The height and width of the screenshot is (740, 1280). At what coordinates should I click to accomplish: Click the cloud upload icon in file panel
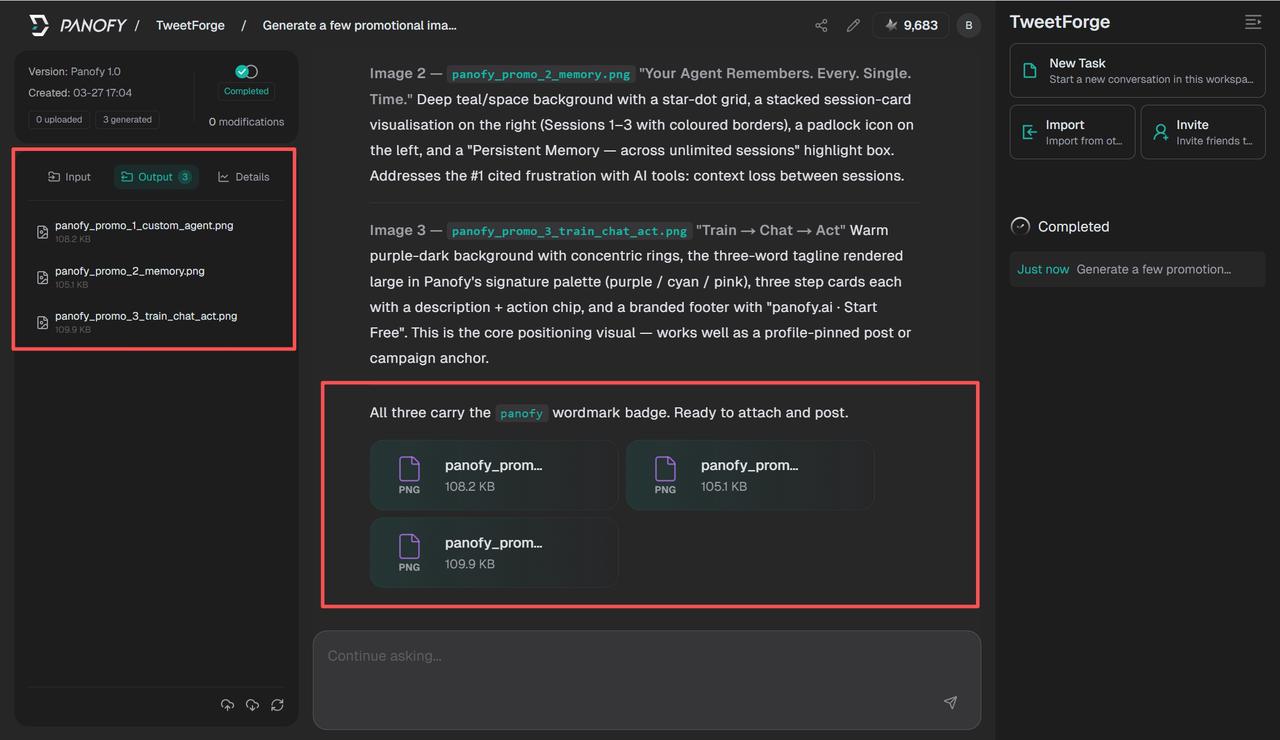[227, 705]
